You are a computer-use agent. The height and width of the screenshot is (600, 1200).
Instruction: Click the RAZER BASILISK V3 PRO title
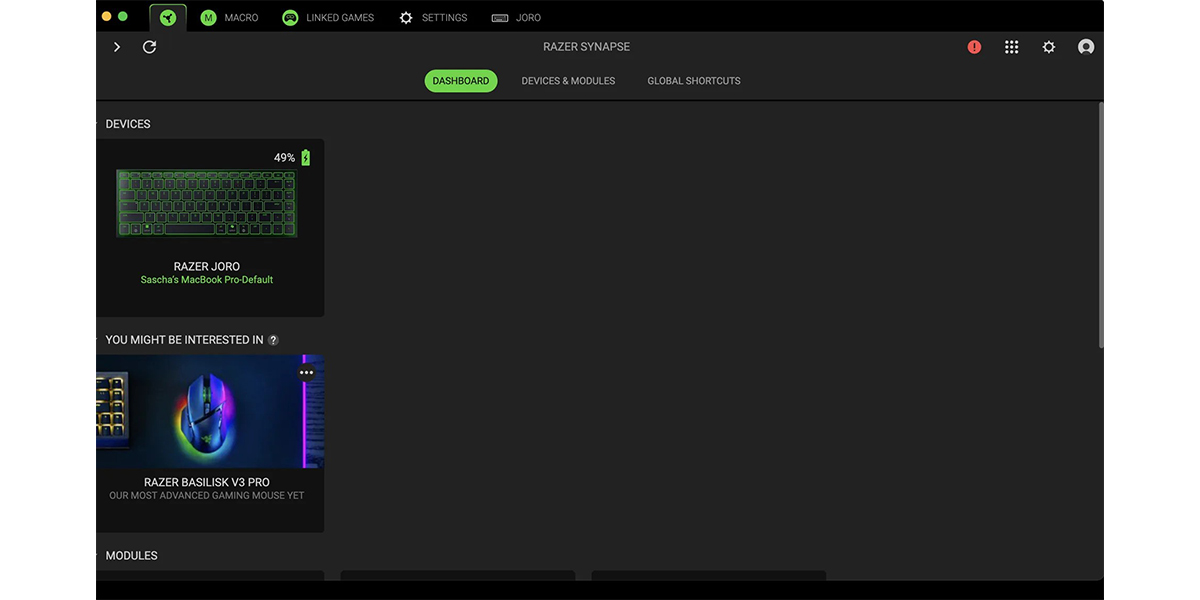[x=207, y=483]
